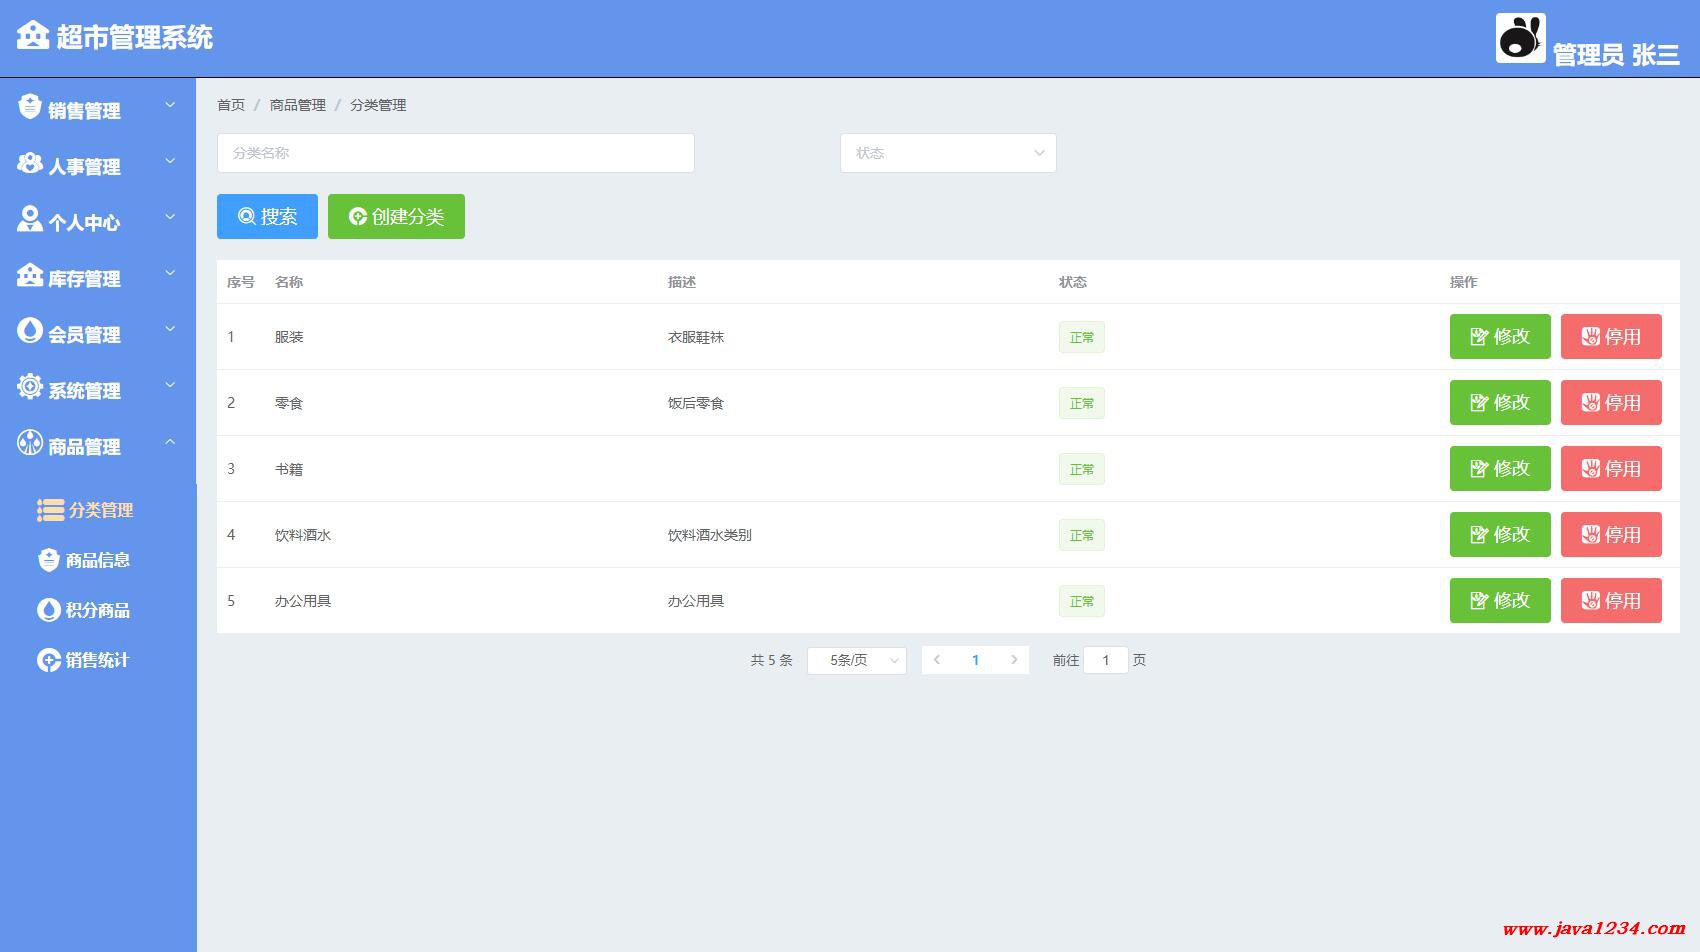Click the 正常 status tag for 书籍
The height and width of the screenshot is (952, 1700).
click(x=1082, y=469)
